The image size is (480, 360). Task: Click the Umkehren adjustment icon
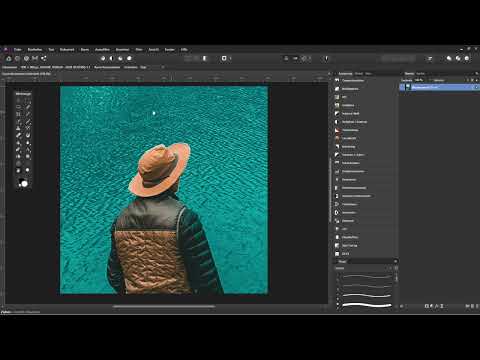(337, 213)
